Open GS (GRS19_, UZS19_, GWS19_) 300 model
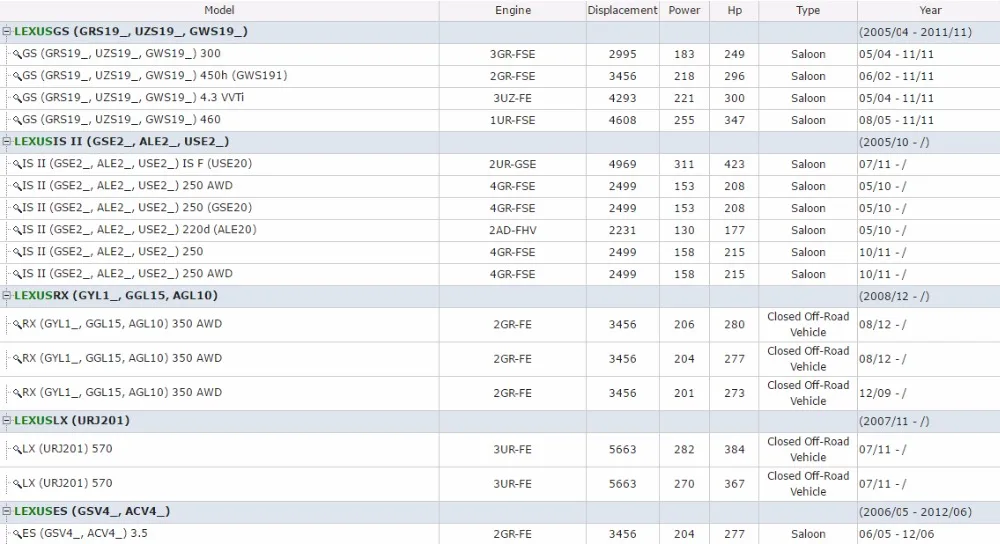The width and height of the screenshot is (1000, 544). [x=122, y=54]
